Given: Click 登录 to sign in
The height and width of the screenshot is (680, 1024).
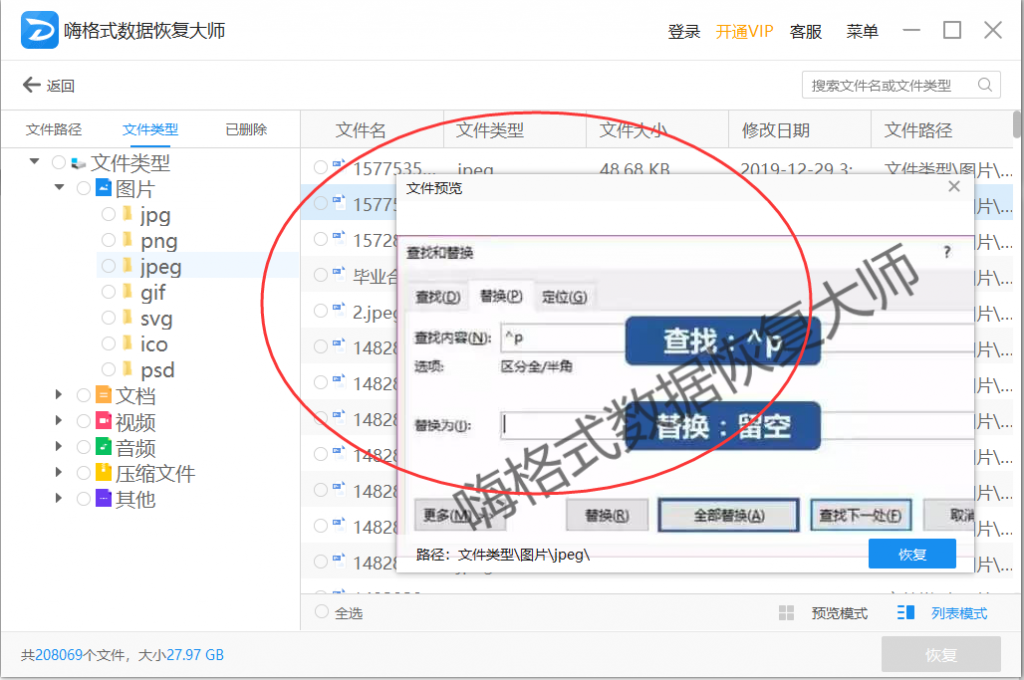Looking at the screenshot, I should pos(684,31).
